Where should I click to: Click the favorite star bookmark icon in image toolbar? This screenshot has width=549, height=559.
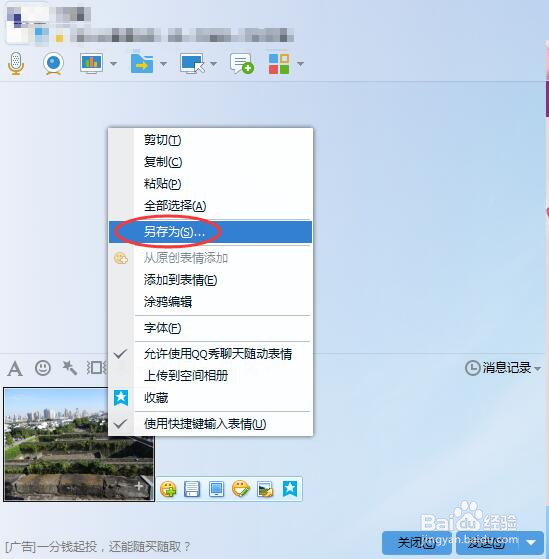[x=290, y=489]
